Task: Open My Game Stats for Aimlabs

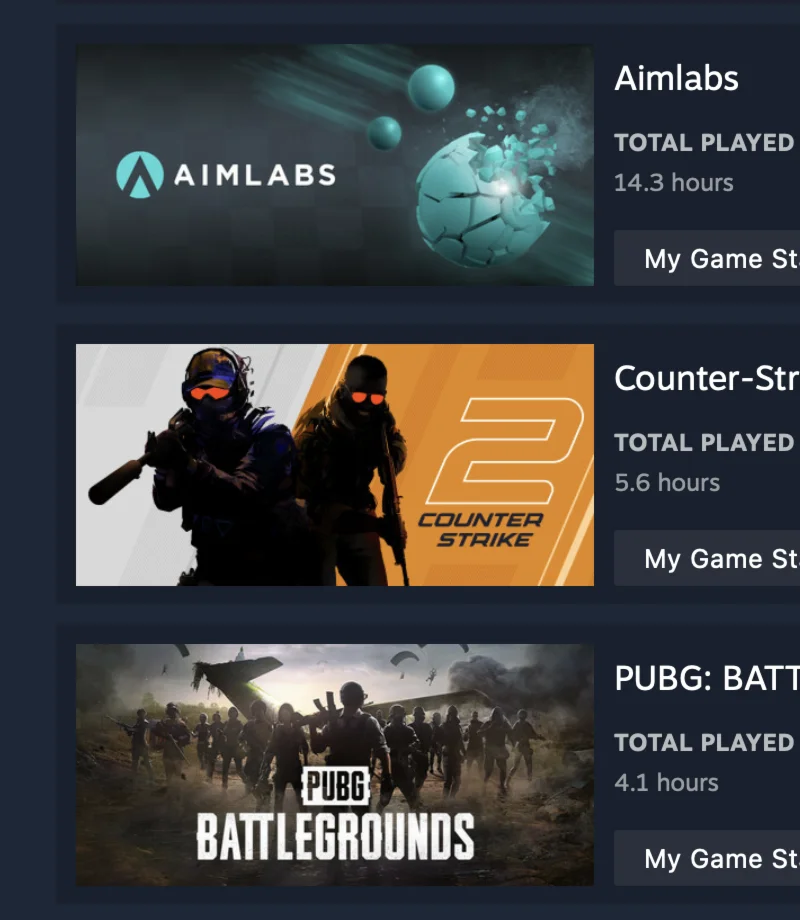Action: point(707,258)
